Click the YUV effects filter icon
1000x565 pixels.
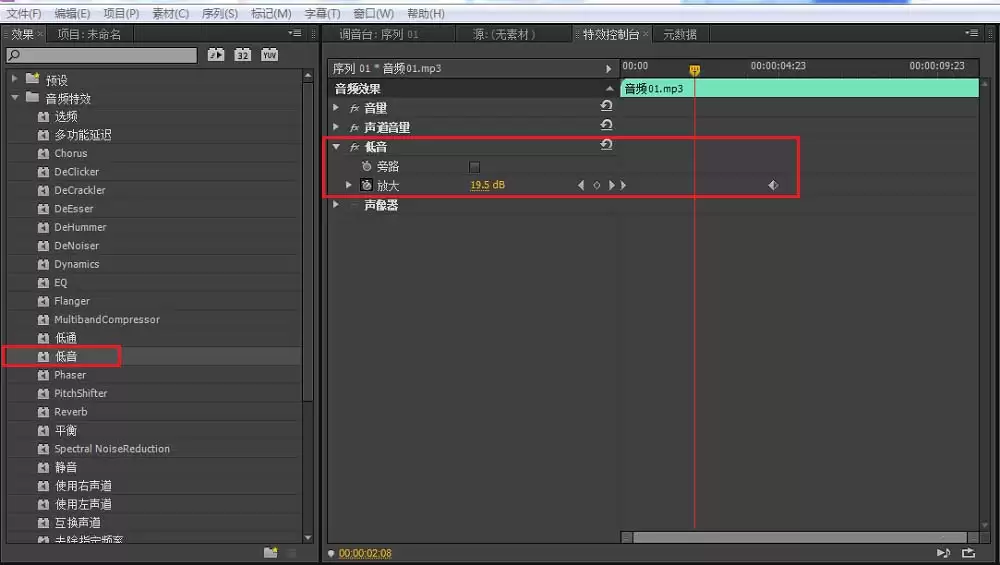click(x=269, y=55)
